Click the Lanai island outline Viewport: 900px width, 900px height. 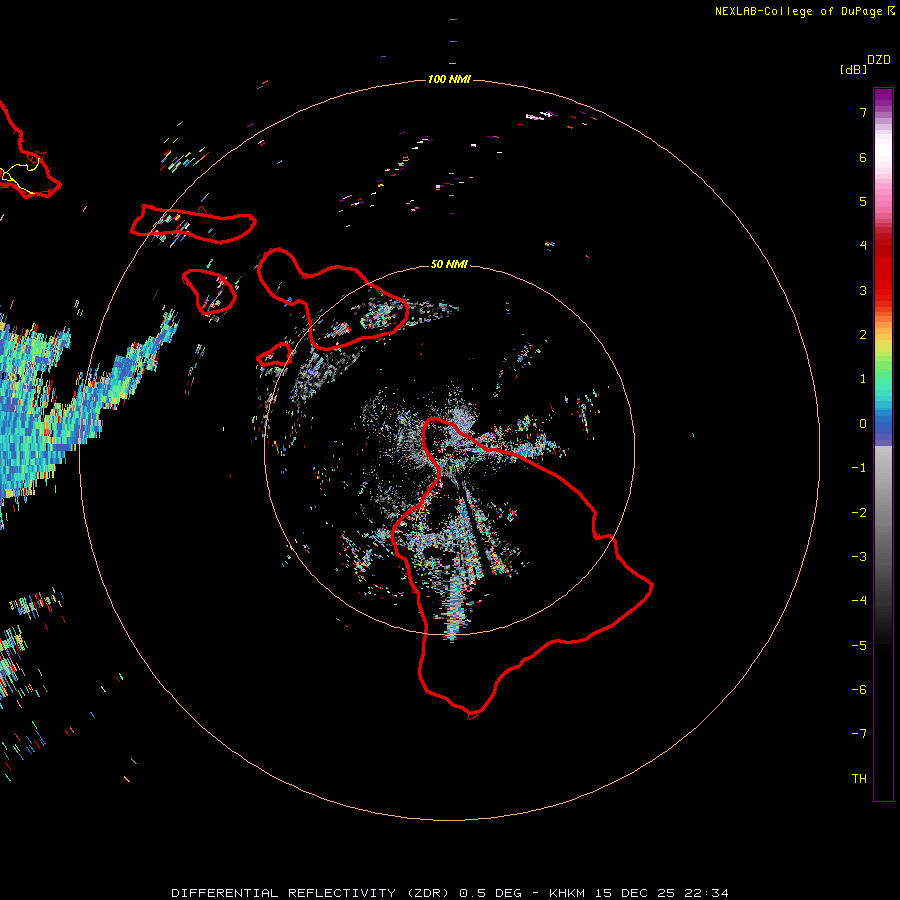tap(210, 292)
